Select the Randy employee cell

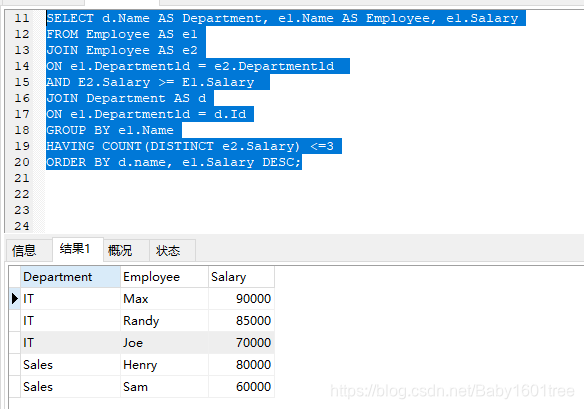click(164, 321)
